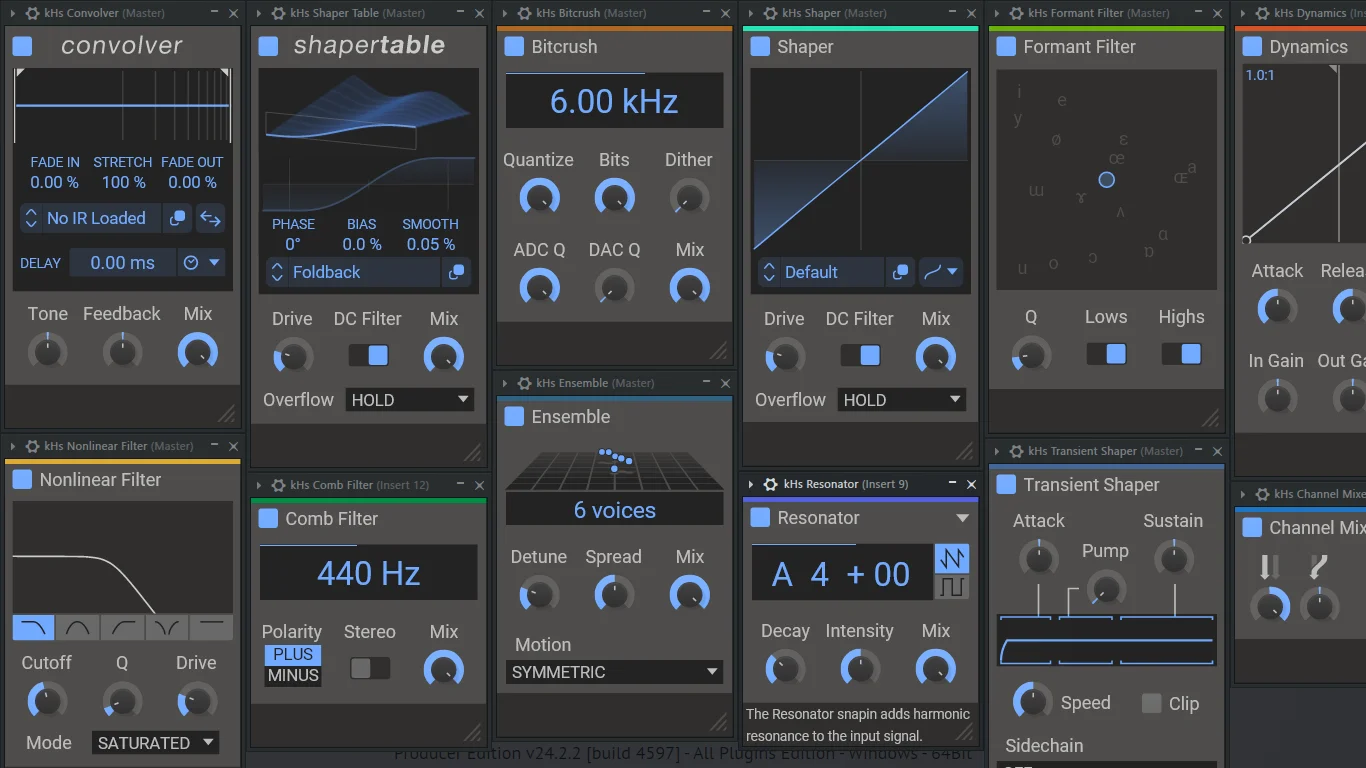The image size is (1366, 768).
Task: Click the Bitcrush Mix knob
Action: 689,288
